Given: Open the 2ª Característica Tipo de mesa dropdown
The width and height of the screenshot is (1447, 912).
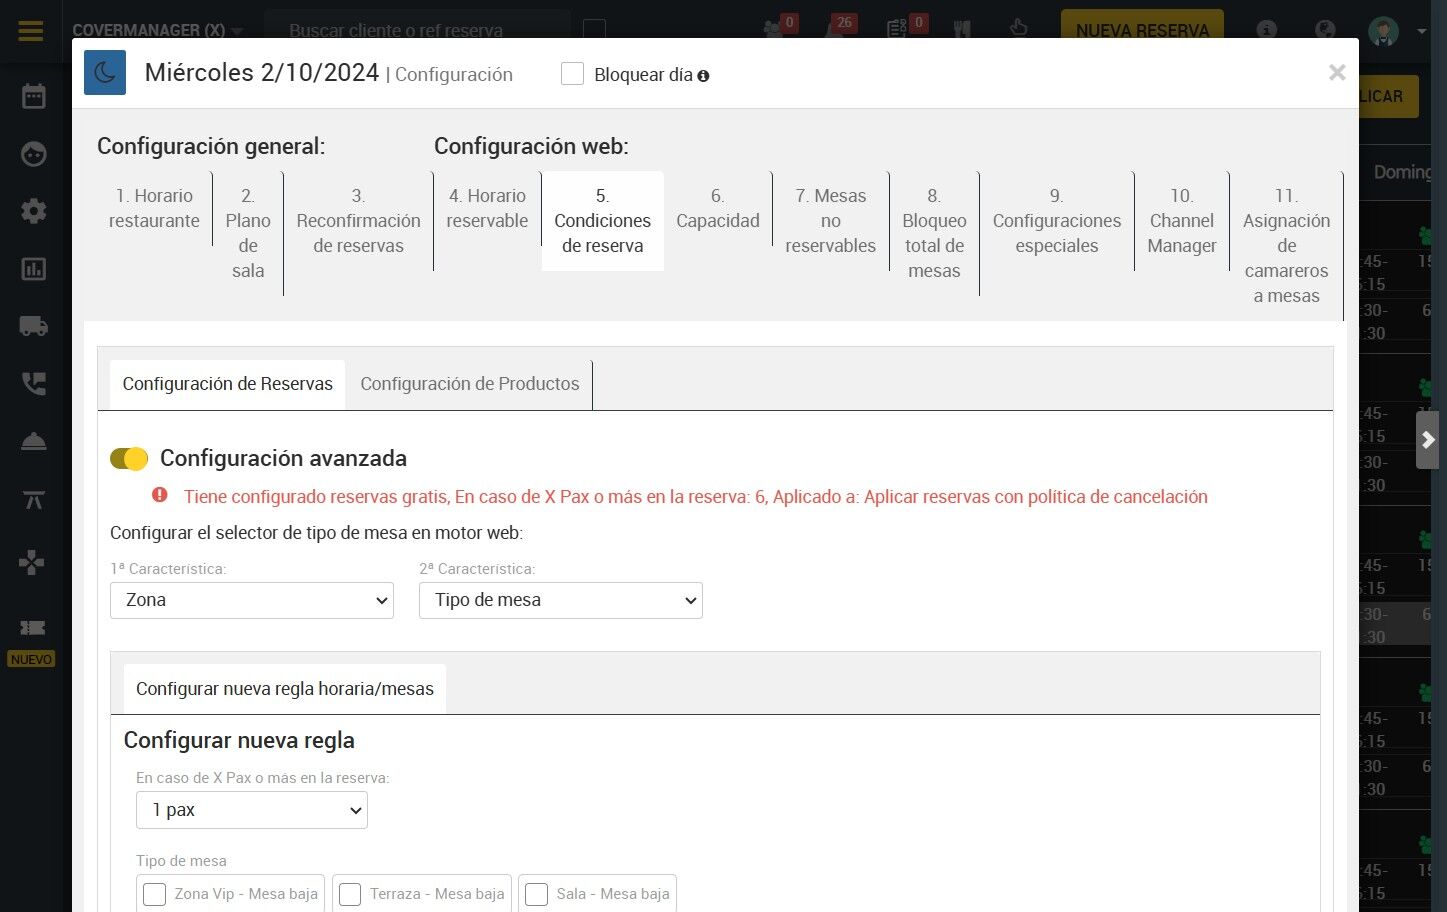Looking at the screenshot, I should [561, 600].
